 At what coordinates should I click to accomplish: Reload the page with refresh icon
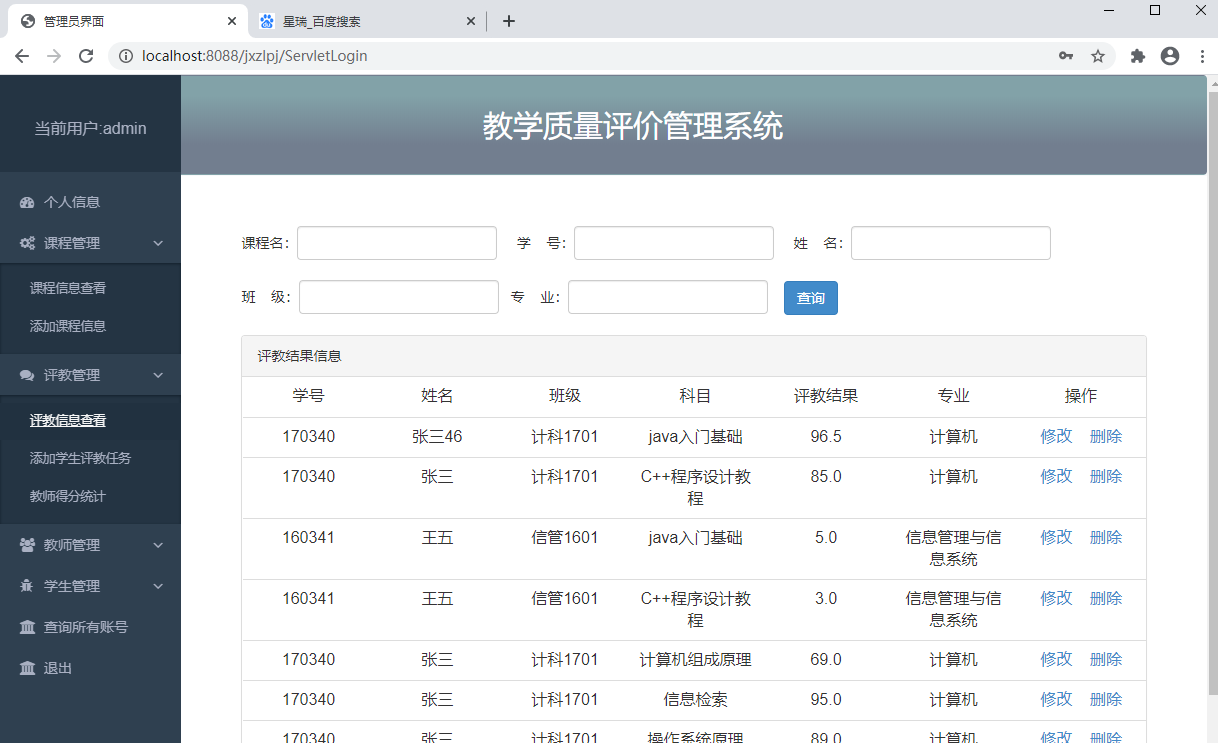86,56
